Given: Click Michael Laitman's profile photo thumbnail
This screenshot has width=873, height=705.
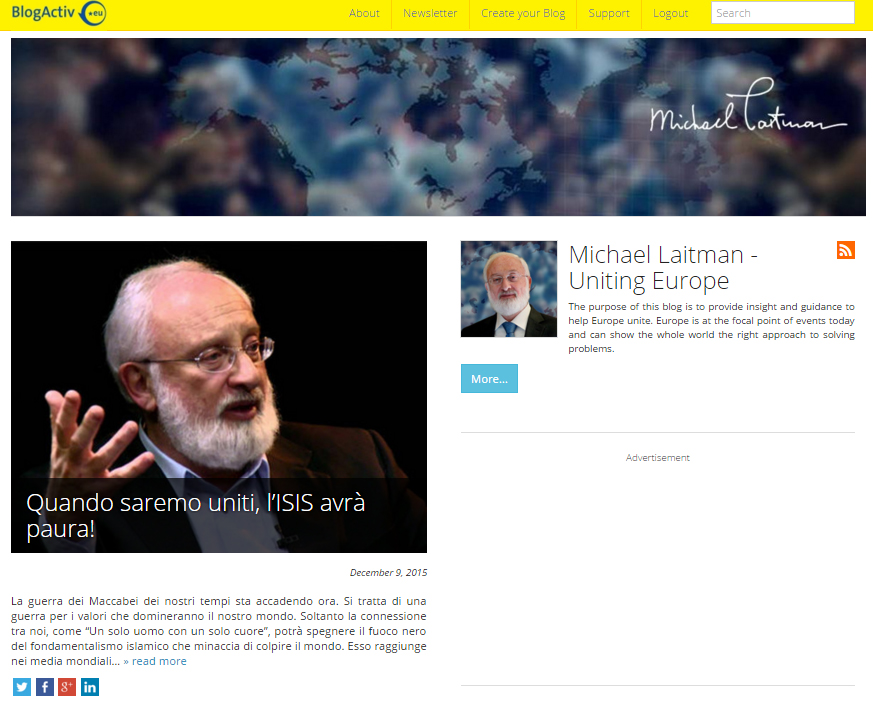Looking at the screenshot, I should click(x=508, y=289).
